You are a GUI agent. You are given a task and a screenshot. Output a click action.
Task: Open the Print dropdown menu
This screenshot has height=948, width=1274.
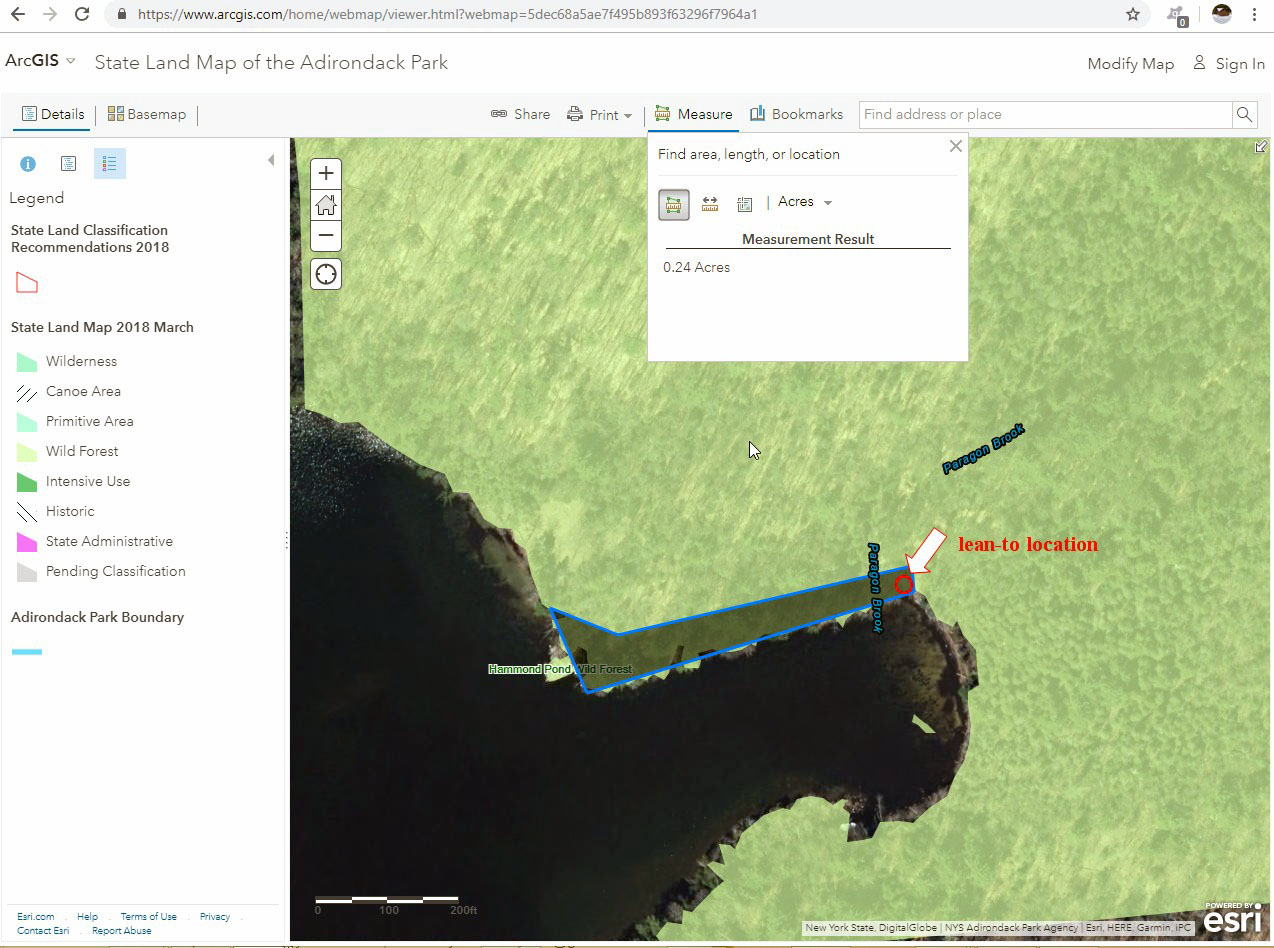(x=600, y=115)
